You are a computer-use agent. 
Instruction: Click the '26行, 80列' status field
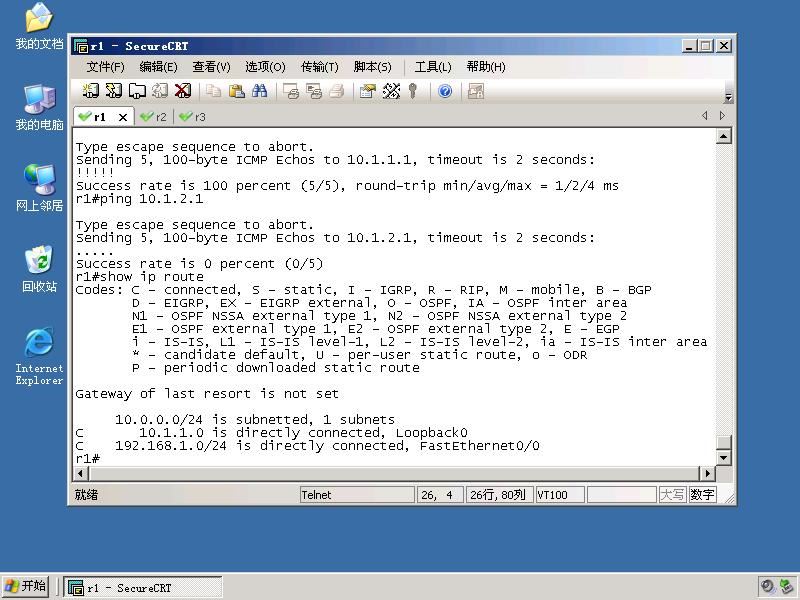click(x=499, y=495)
